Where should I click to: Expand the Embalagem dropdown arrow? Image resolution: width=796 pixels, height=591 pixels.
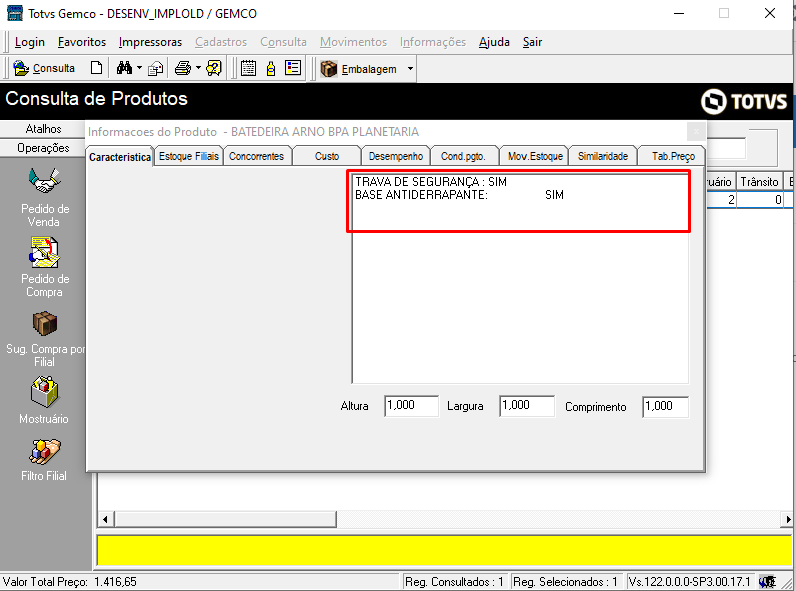[410, 69]
